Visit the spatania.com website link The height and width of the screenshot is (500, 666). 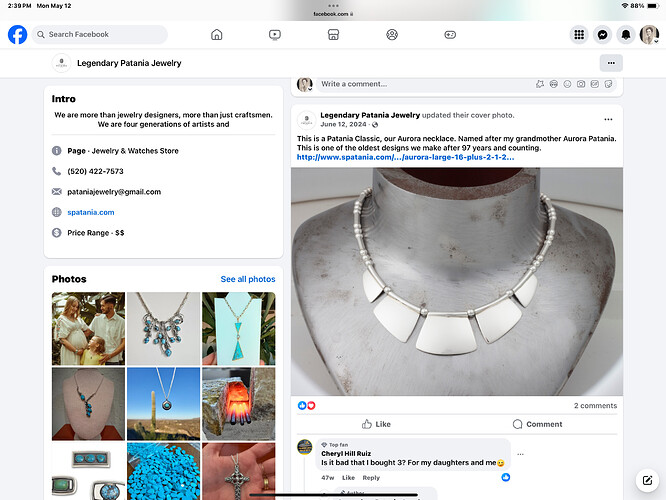[90, 212]
